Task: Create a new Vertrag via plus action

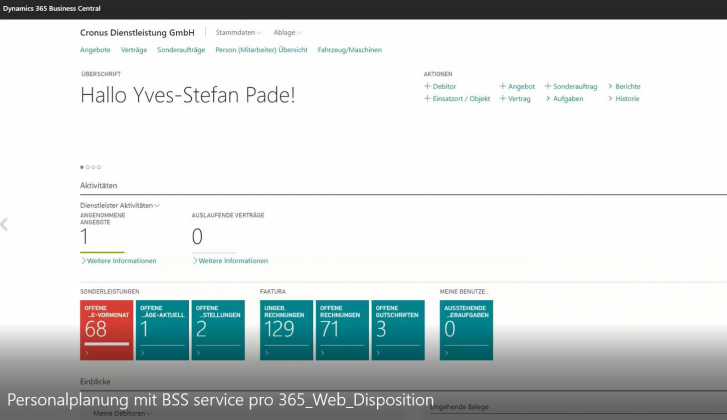Action: [515, 98]
